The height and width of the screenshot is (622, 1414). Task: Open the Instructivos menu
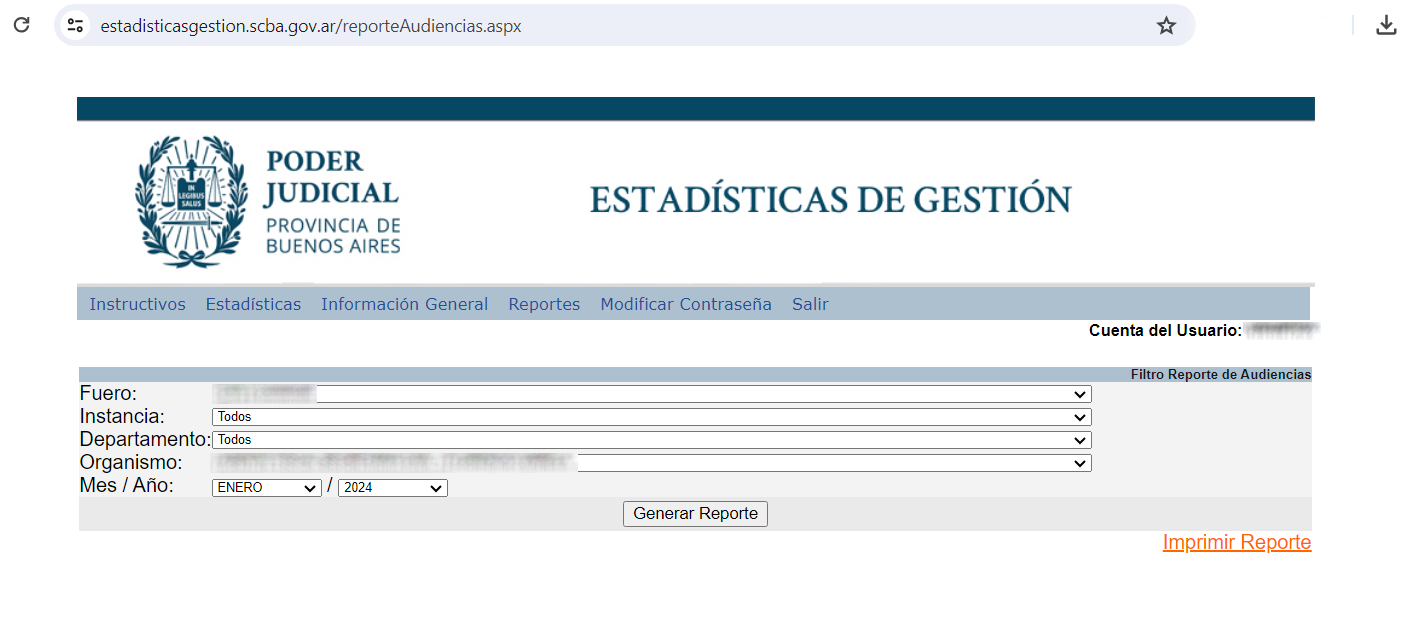point(137,304)
